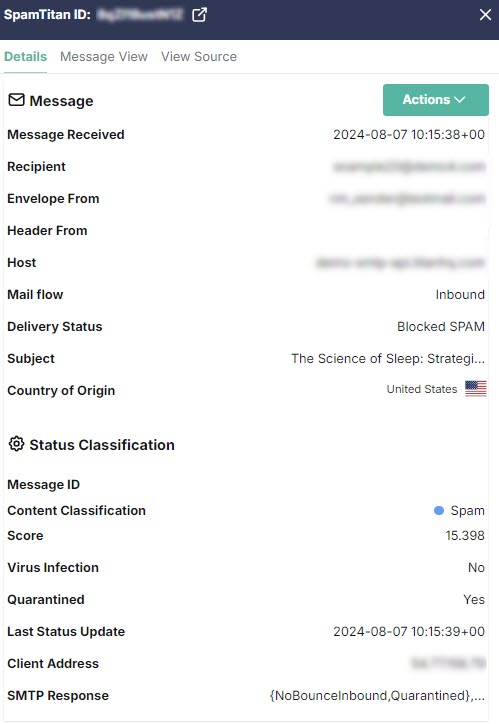Image resolution: width=499 pixels, height=724 pixels.
Task: Click the blurred Recipient email address
Action: [x=409, y=166]
